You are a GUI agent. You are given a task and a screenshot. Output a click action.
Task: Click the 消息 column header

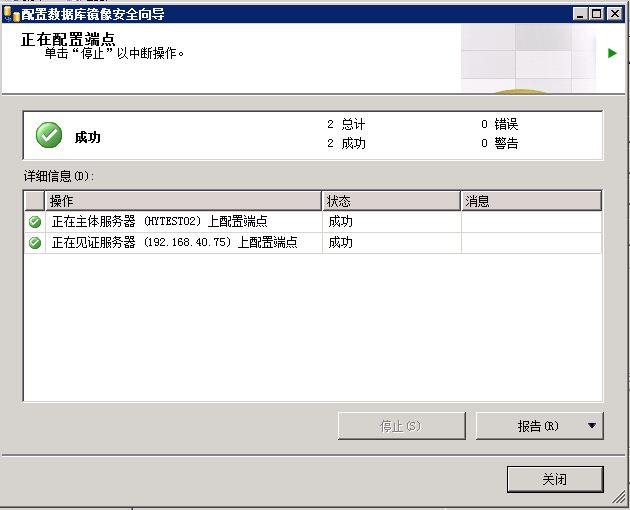click(531, 201)
